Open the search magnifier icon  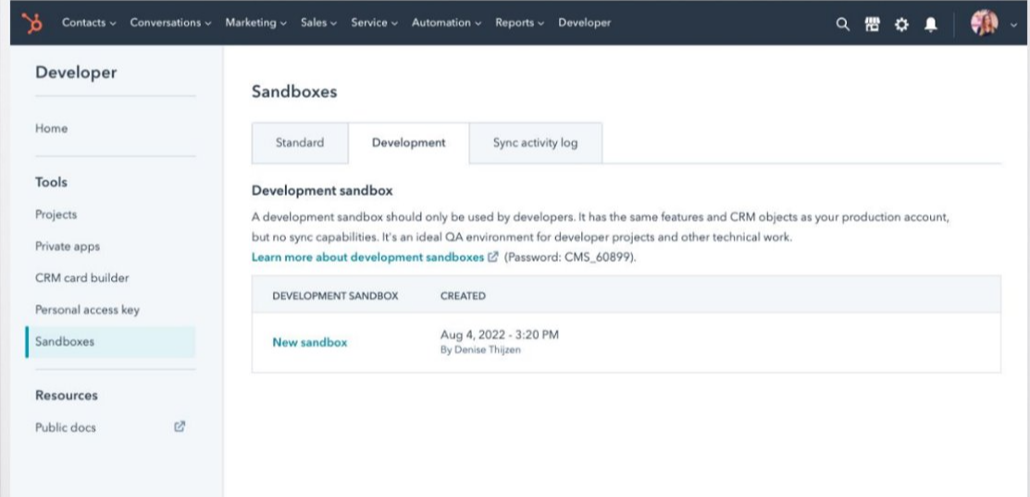(842, 24)
